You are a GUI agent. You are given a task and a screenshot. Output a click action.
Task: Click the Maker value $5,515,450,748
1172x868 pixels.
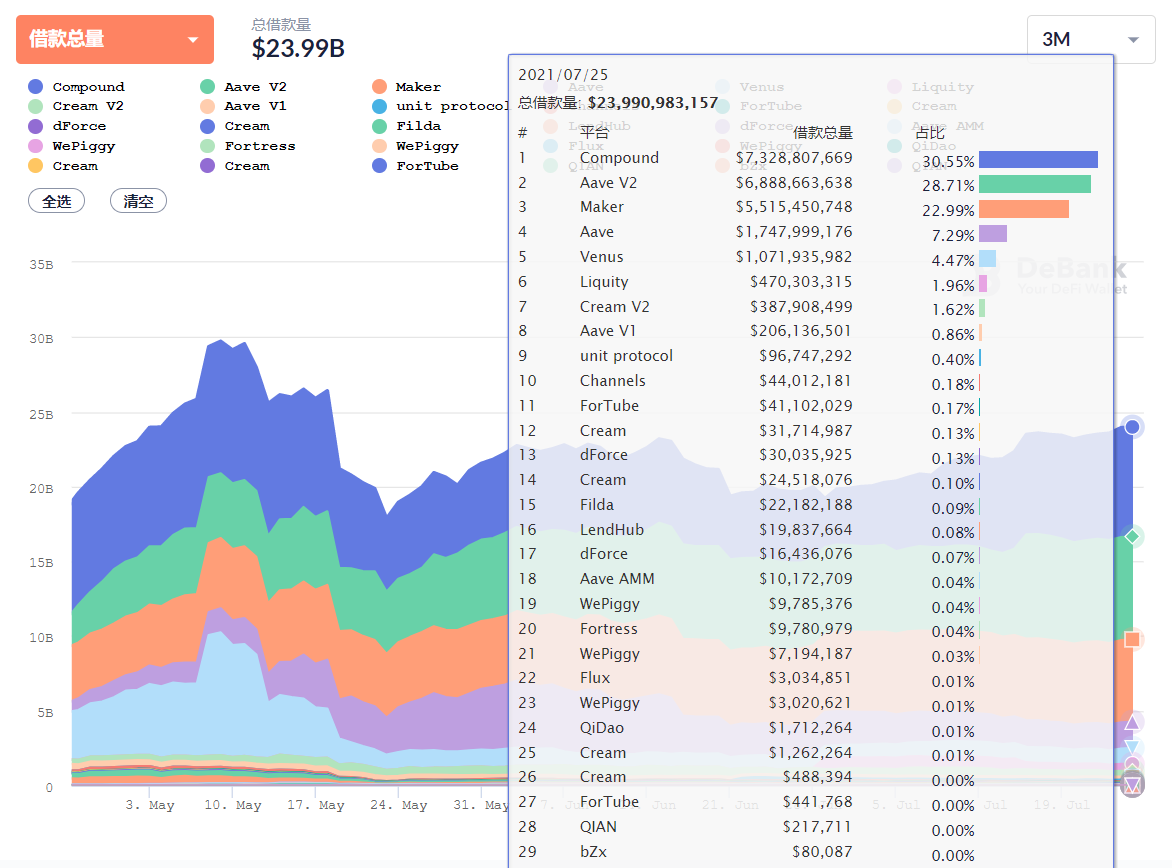794,207
